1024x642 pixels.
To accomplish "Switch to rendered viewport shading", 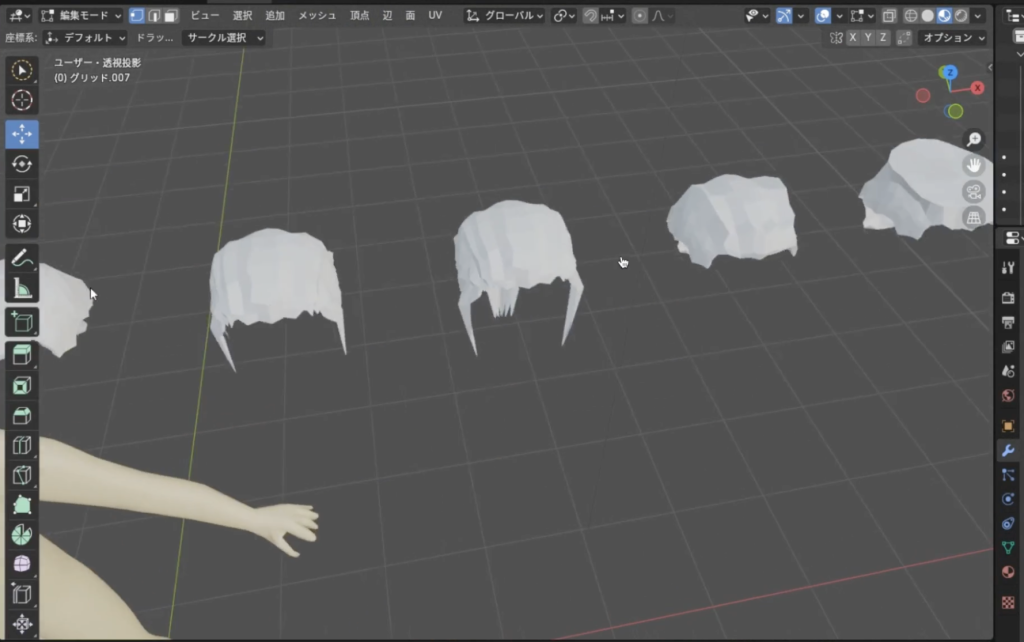I will 961,16.
